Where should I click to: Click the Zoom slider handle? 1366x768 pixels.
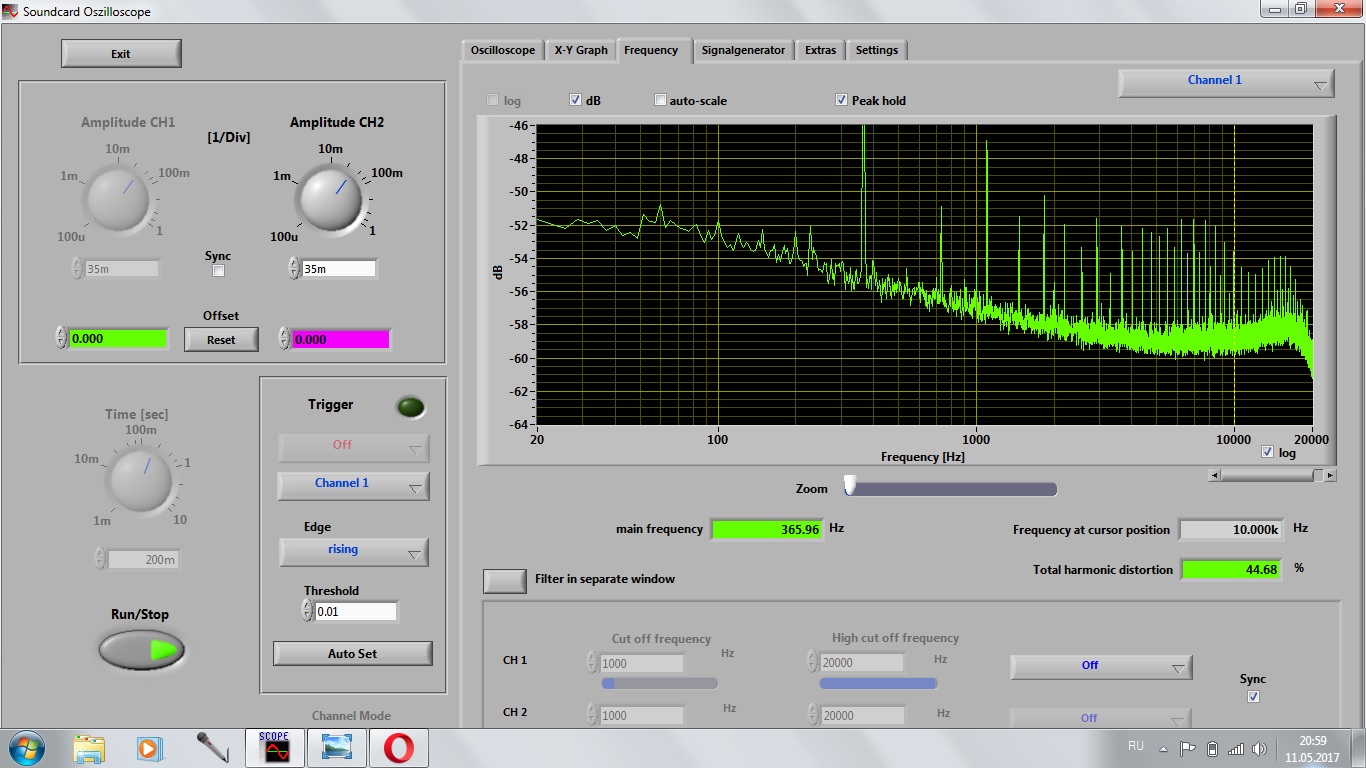click(850, 486)
